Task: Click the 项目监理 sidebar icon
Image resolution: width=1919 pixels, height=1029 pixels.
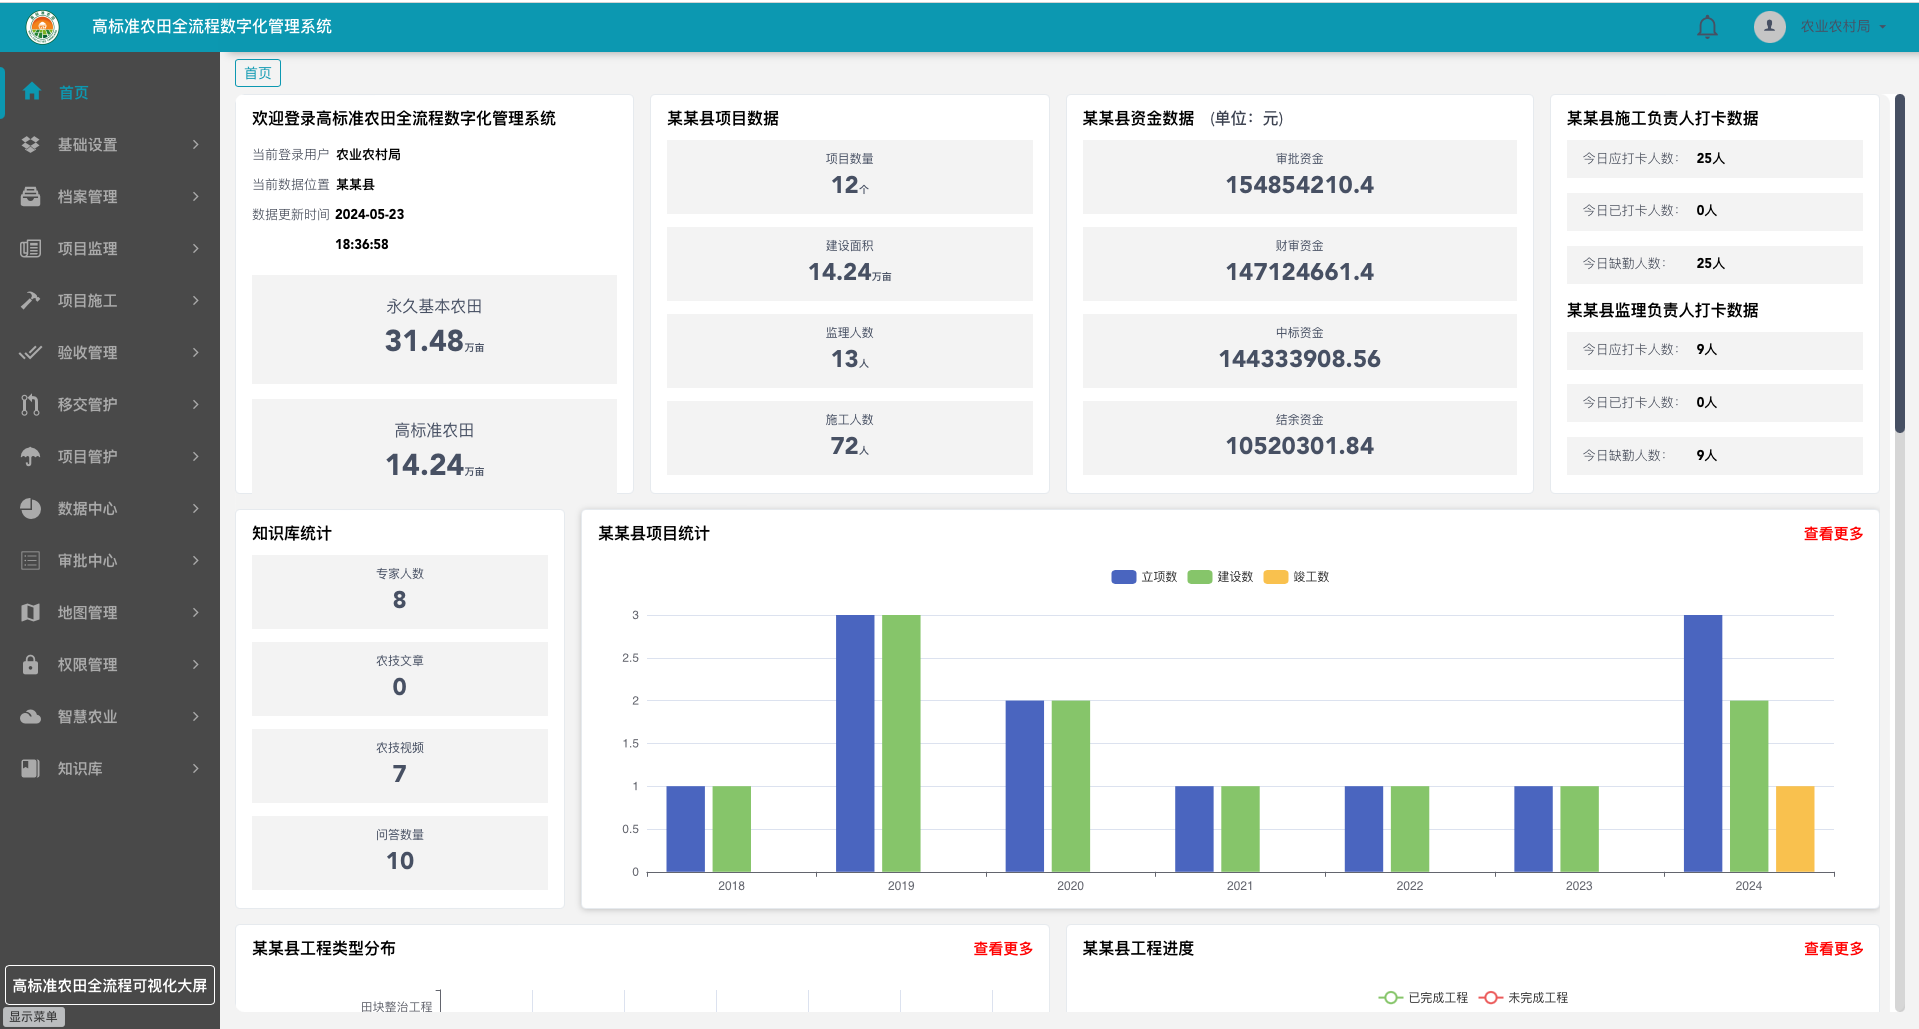Action: tap(31, 248)
